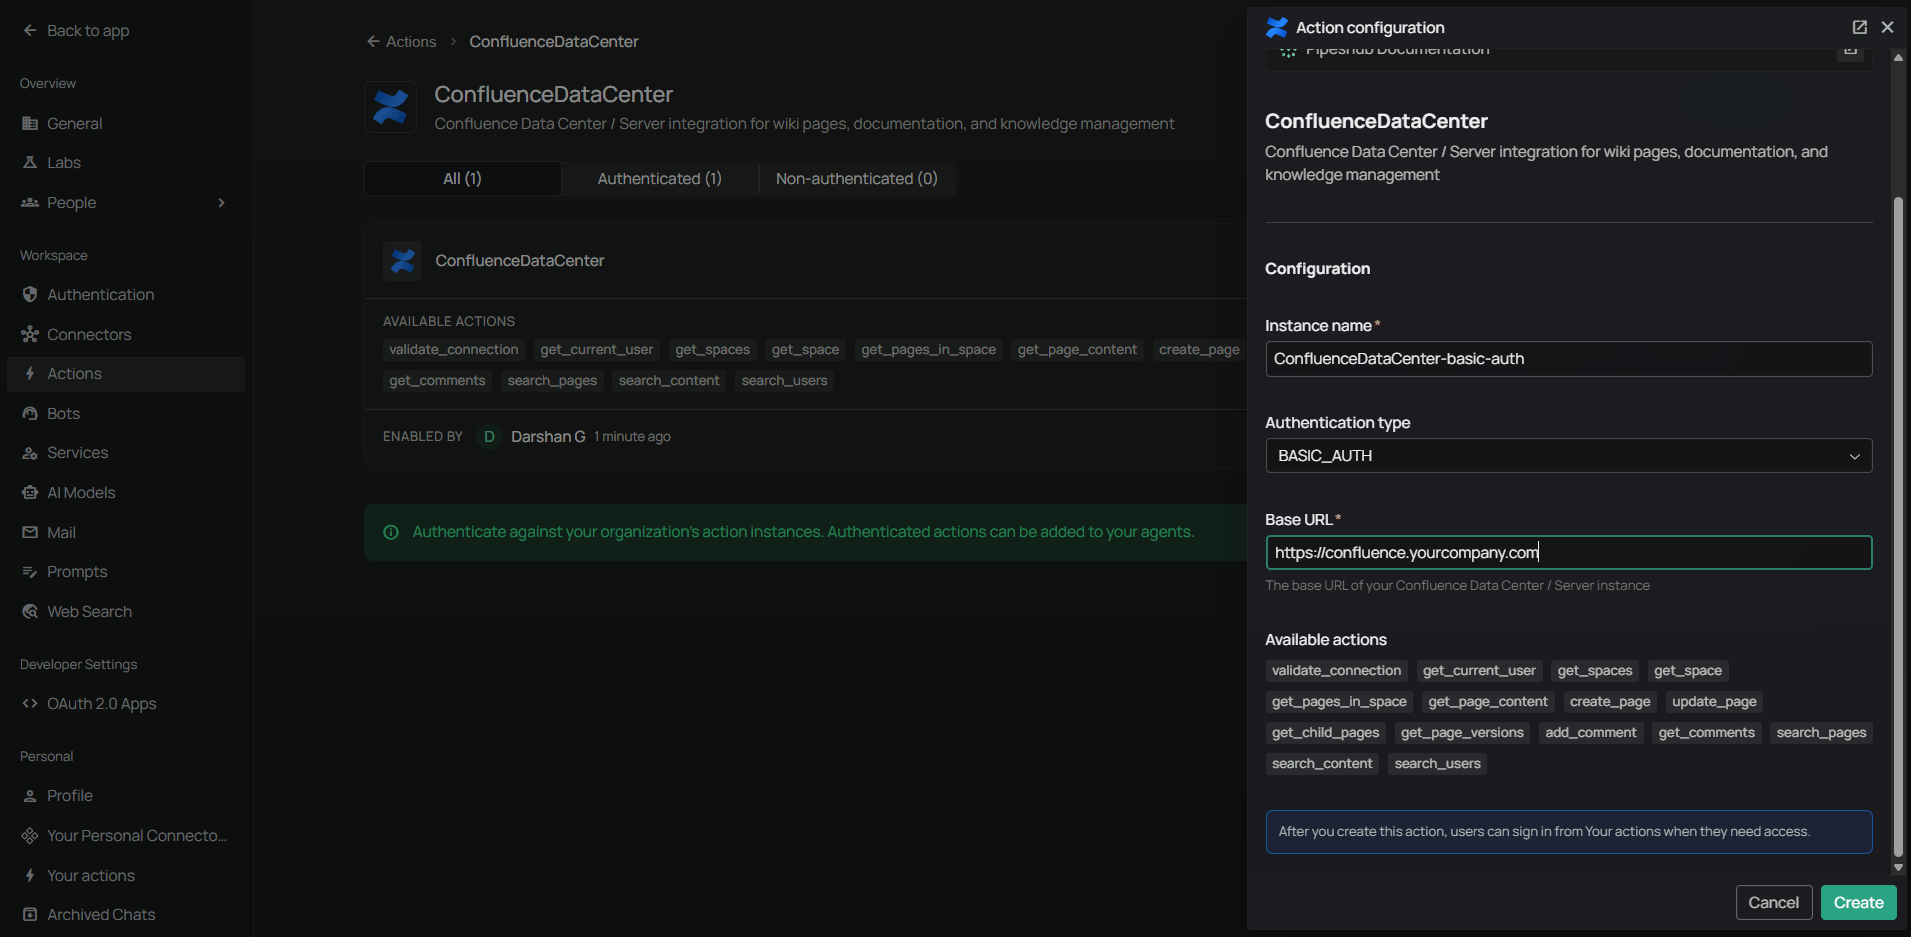Click the create_page tag in panel
1911x937 pixels.
pyautogui.click(x=1610, y=702)
